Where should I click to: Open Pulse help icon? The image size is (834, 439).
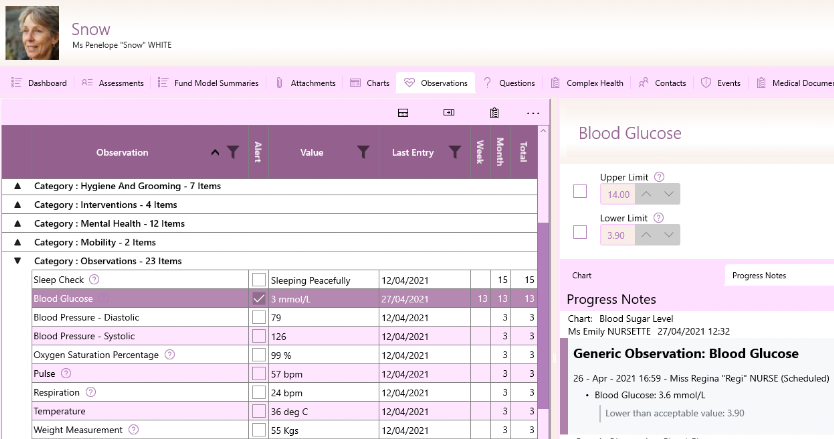coord(66,373)
